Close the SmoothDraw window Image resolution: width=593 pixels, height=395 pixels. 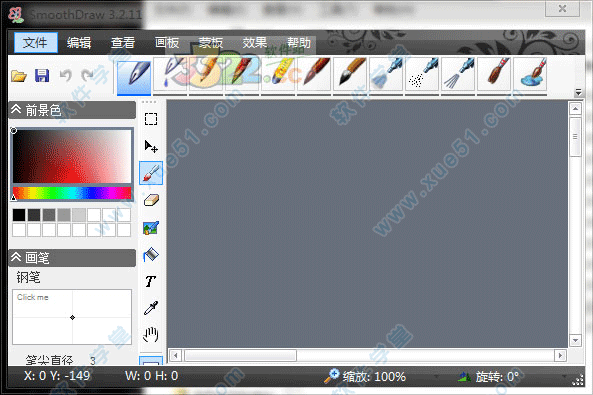click(562, 8)
